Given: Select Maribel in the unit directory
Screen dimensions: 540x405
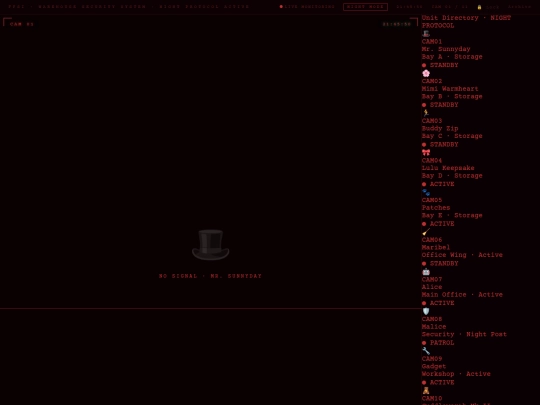Looking at the screenshot, I should 436,247.
